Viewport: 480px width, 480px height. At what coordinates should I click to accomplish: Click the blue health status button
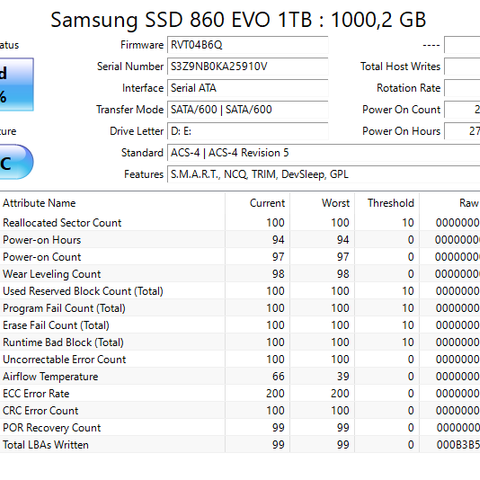[17, 84]
